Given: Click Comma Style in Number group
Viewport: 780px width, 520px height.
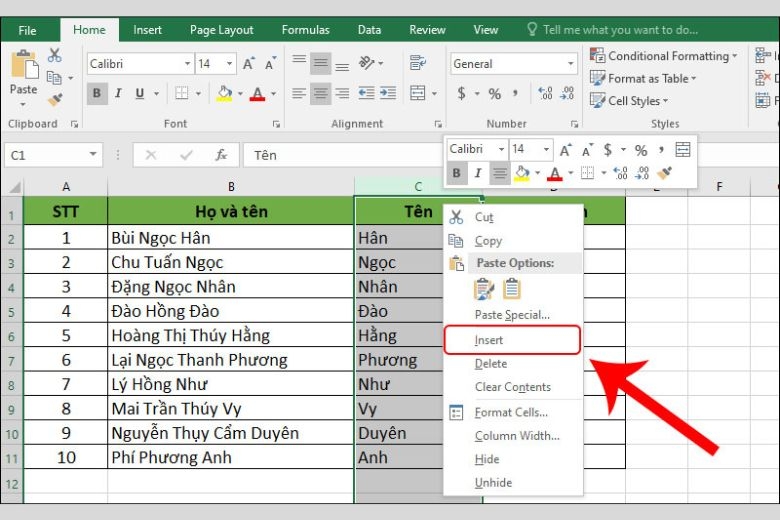Looking at the screenshot, I should coord(515,93).
